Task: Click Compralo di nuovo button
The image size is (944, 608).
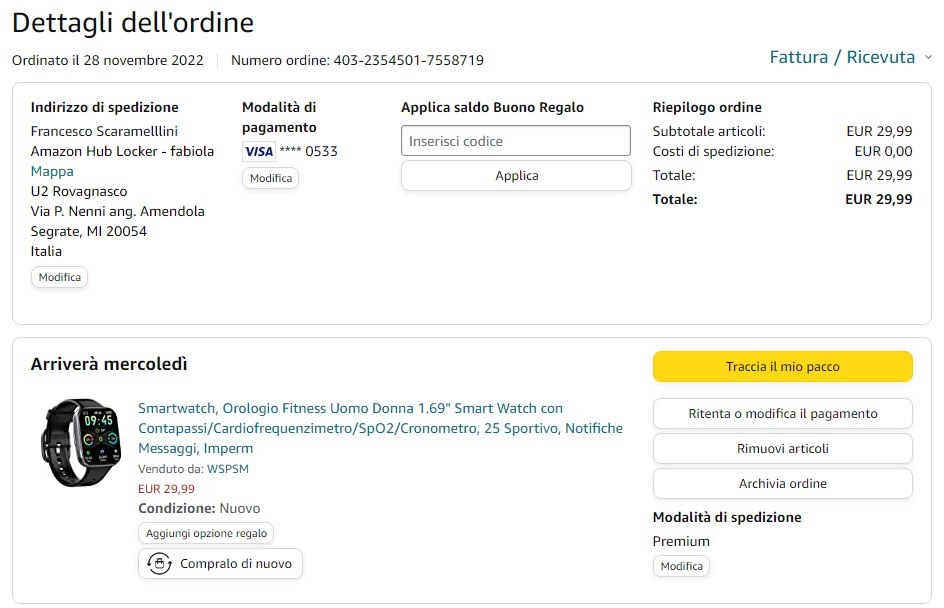Action: pyautogui.click(x=220, y=564)
